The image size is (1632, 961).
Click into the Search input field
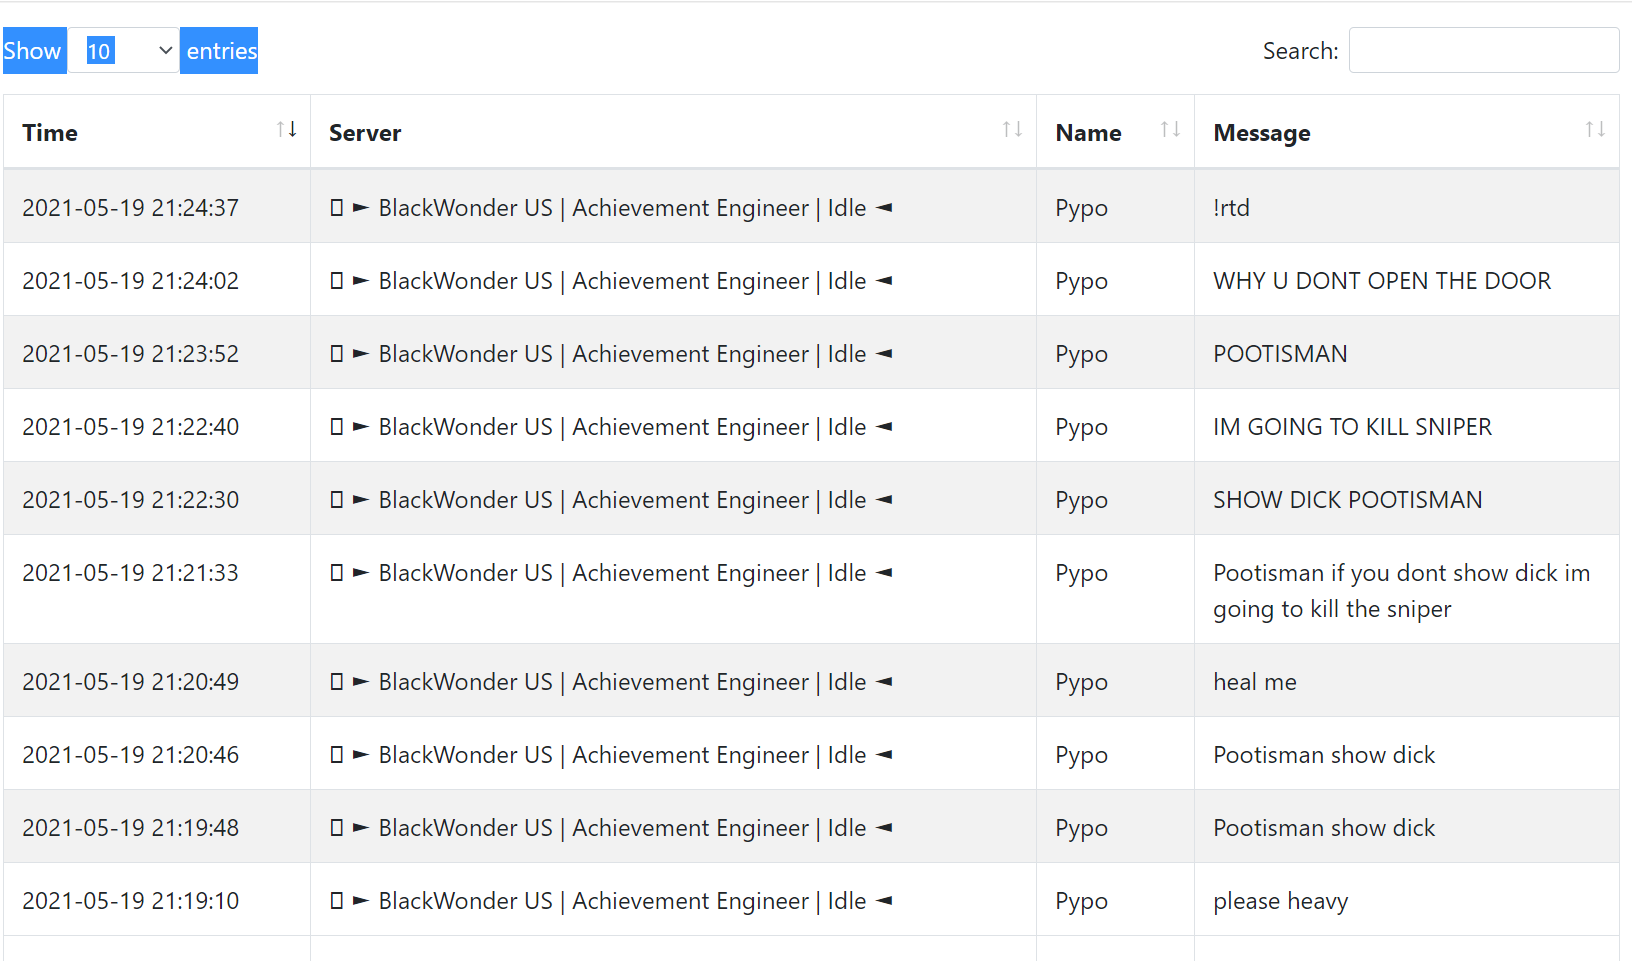click(1484, 50)
